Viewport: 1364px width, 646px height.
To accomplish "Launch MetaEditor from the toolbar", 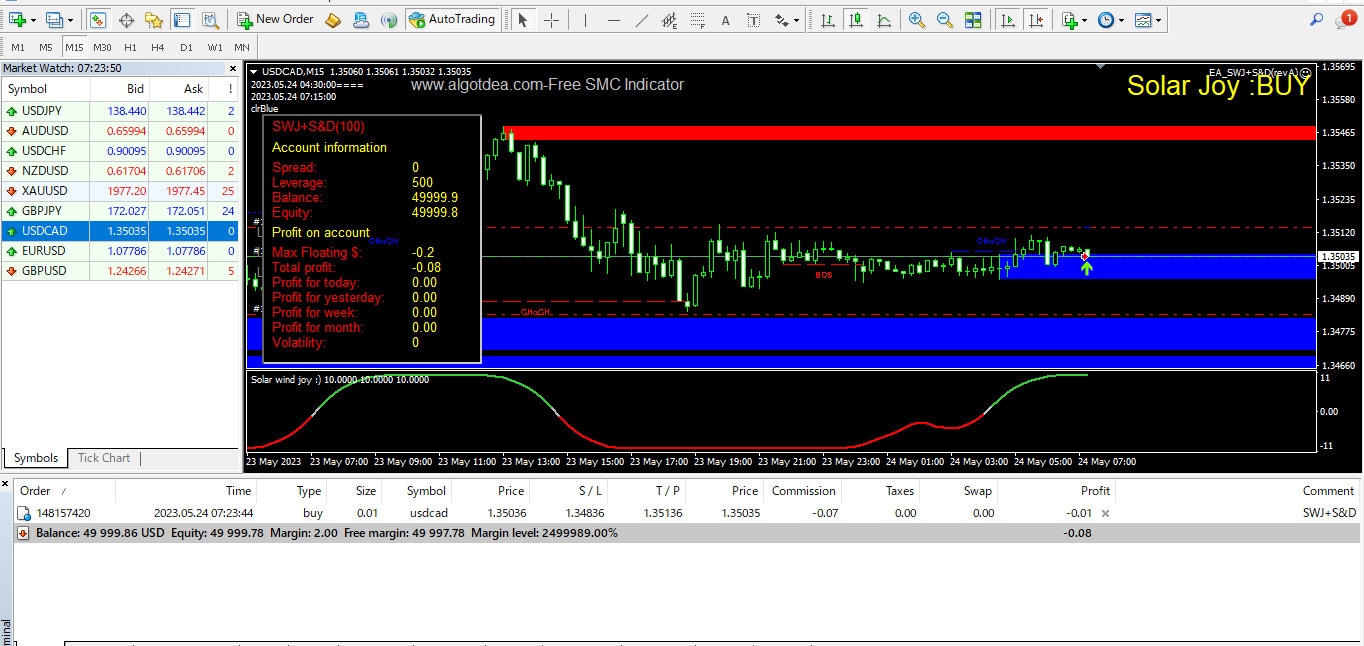I will point(334,19).
